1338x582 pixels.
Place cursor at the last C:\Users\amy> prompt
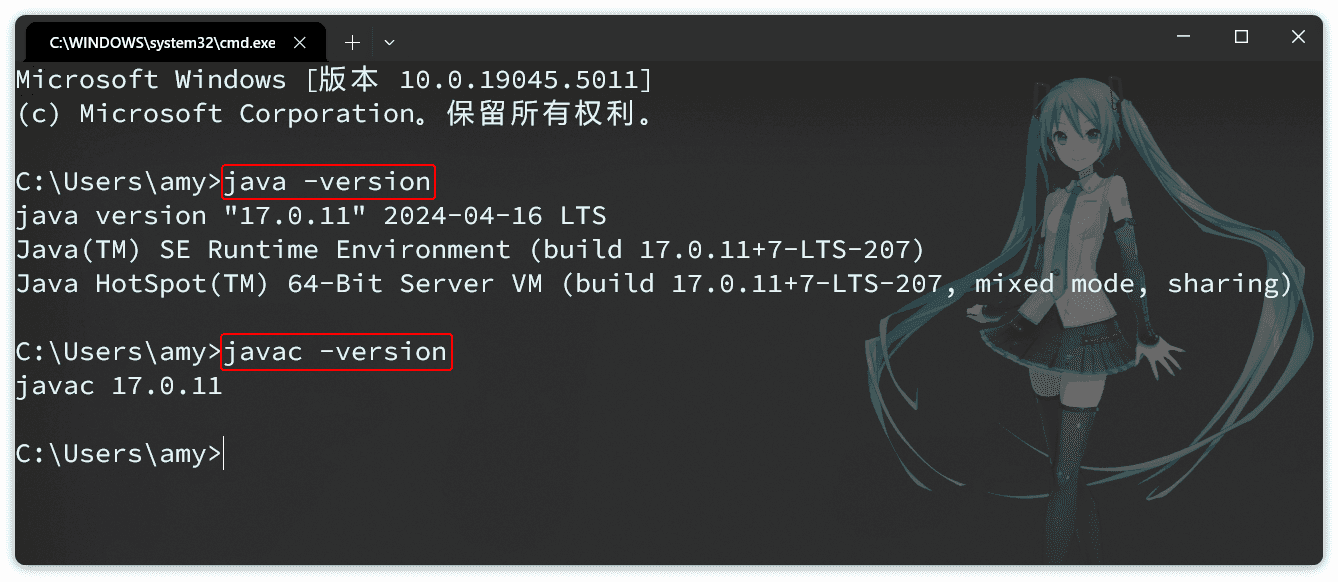click(x=223, y=454)
